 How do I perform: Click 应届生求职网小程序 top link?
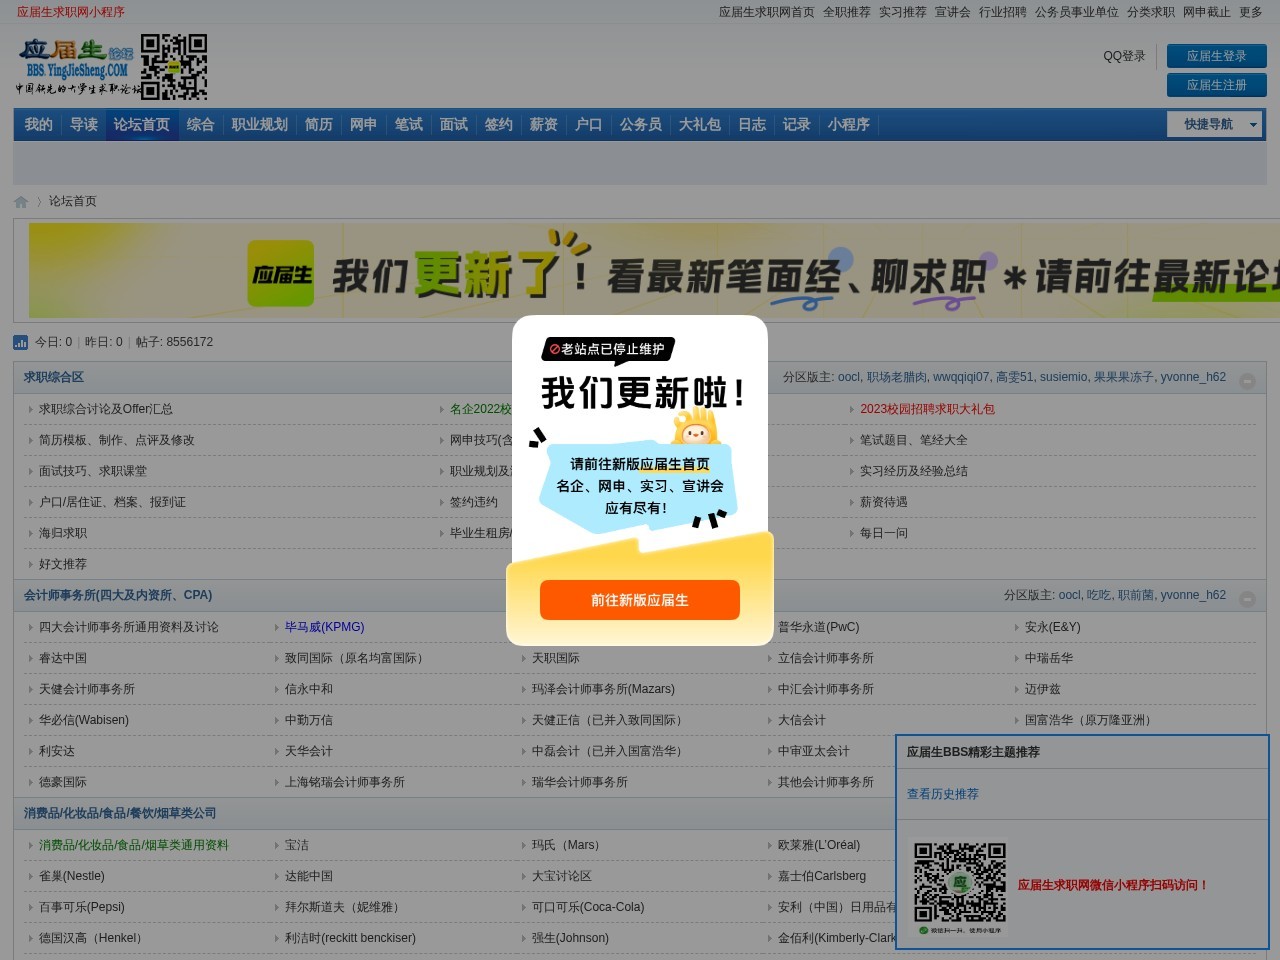click(x=71, y=12)
